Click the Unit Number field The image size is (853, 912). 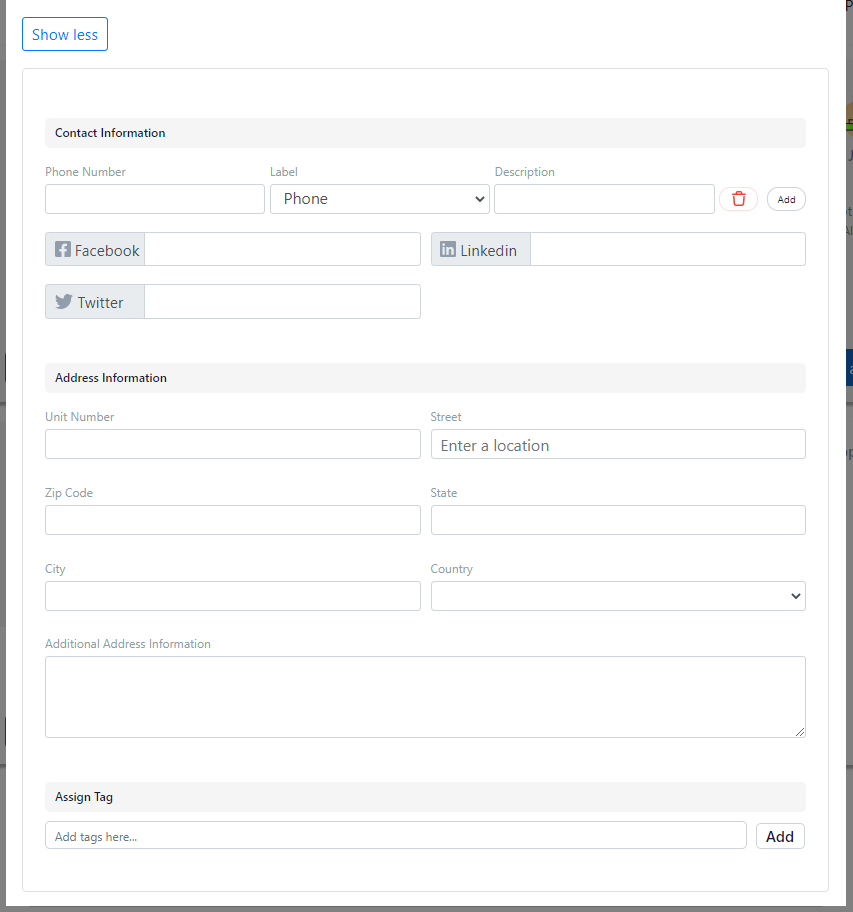(x=233, y=444)
